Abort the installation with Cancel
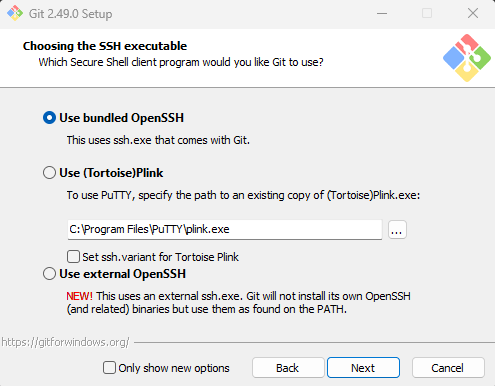Screen dimensions: 495x386 [x=448, y=368]
